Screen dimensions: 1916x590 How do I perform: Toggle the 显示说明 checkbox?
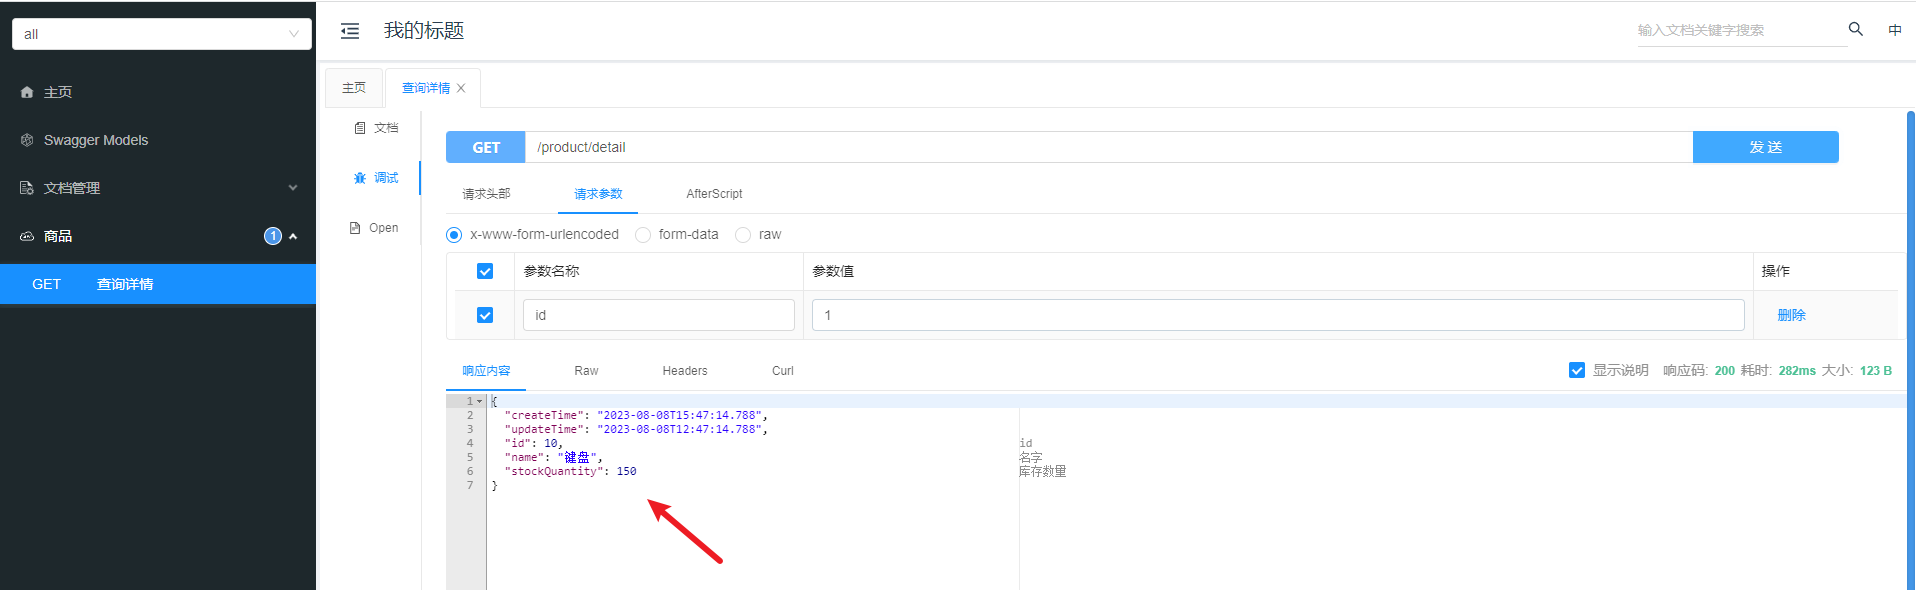coord(1577,370)
